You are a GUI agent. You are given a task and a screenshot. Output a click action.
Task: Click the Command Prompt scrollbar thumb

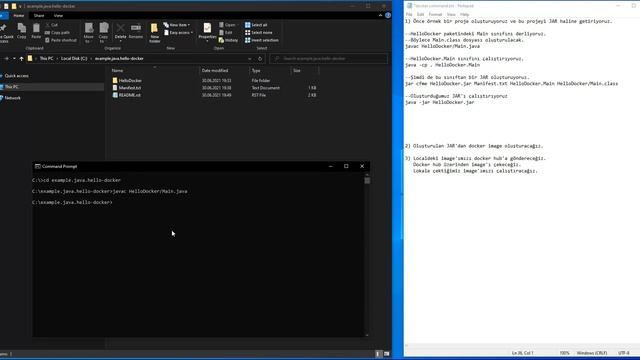click(367, 180)
